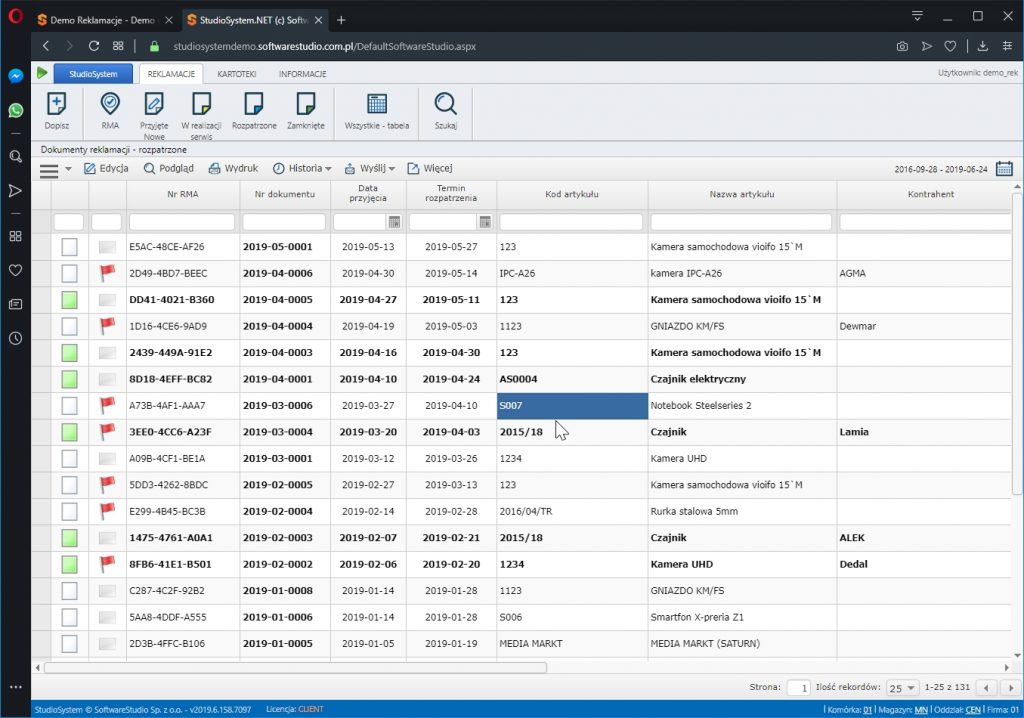The height and width of the screenshot is (718, 1024).
Task: Click the red flag in row 2D49-4BD7-BEEC
Action: pyautogui.click(x=107, y=273)
